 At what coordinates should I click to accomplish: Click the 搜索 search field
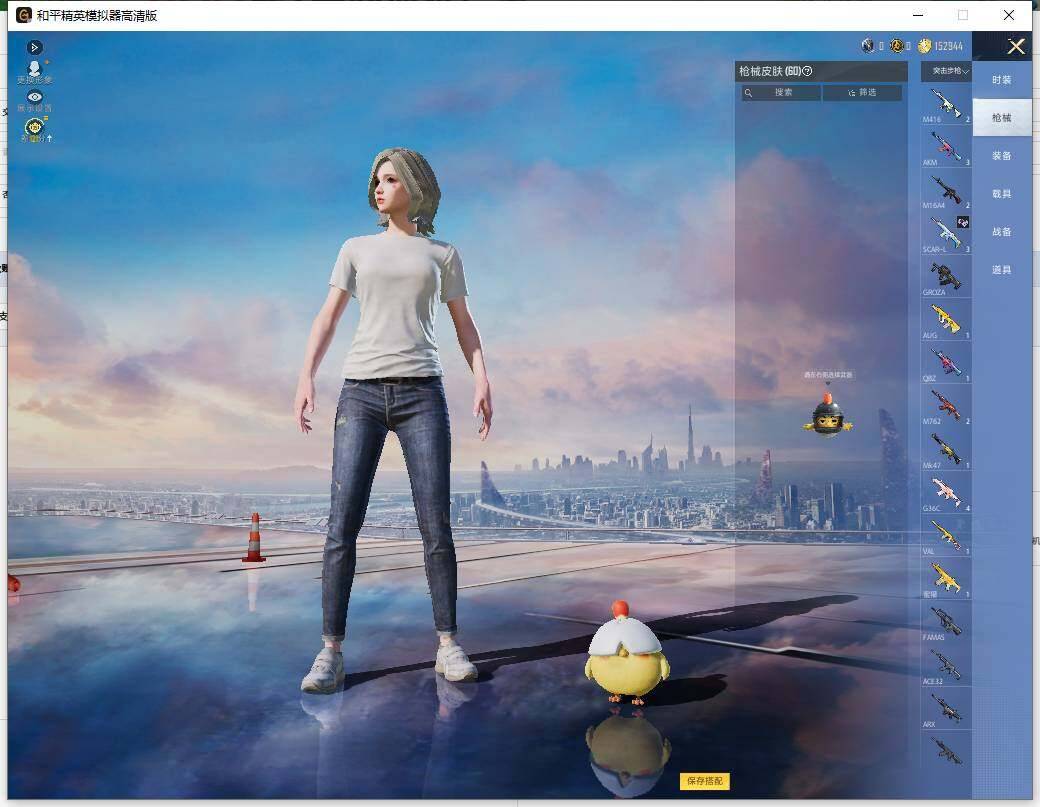[x=781, y=93]
